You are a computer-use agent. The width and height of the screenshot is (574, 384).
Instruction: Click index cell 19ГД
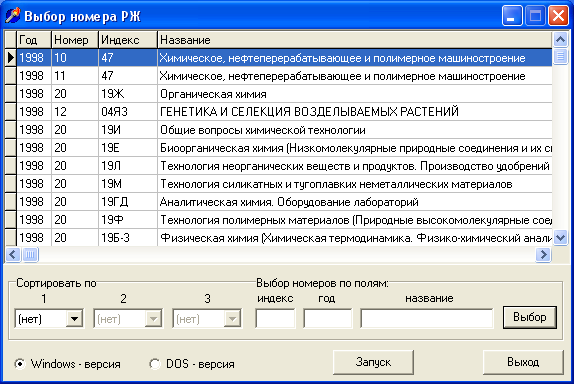(x=128, y=202)
